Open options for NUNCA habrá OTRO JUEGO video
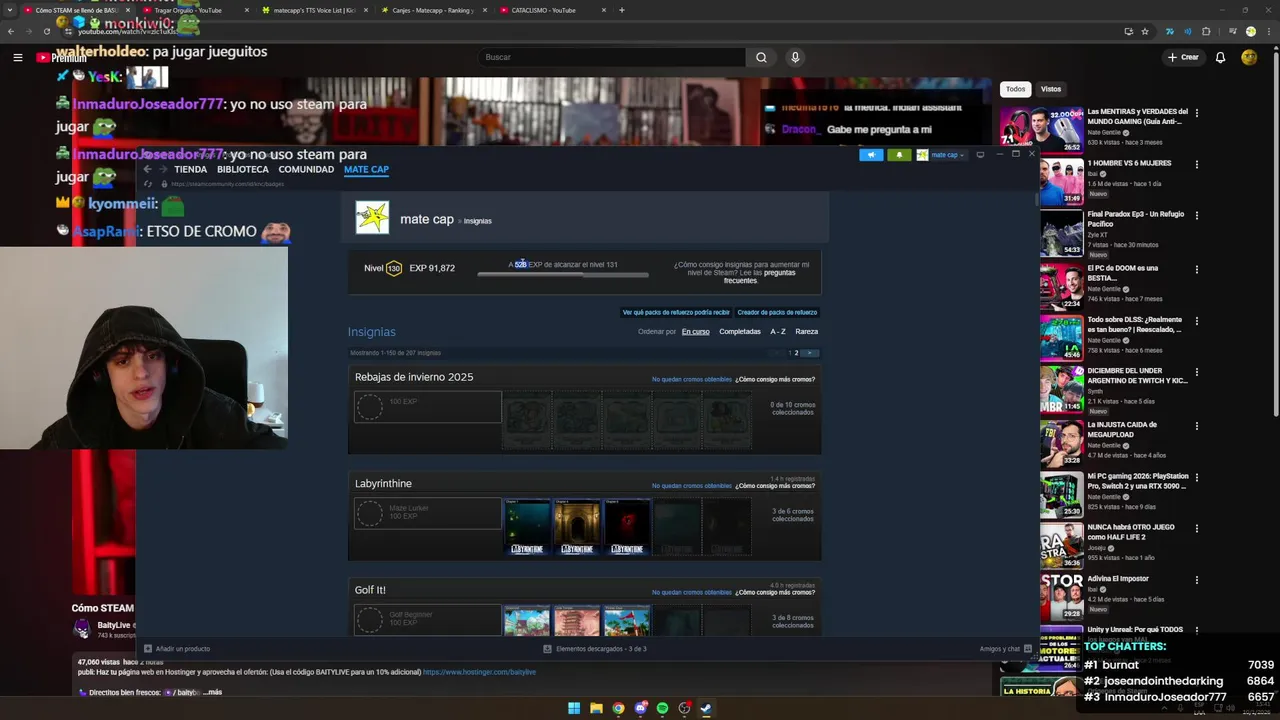Screen dimensions: 1280x720 (1196, 528)
